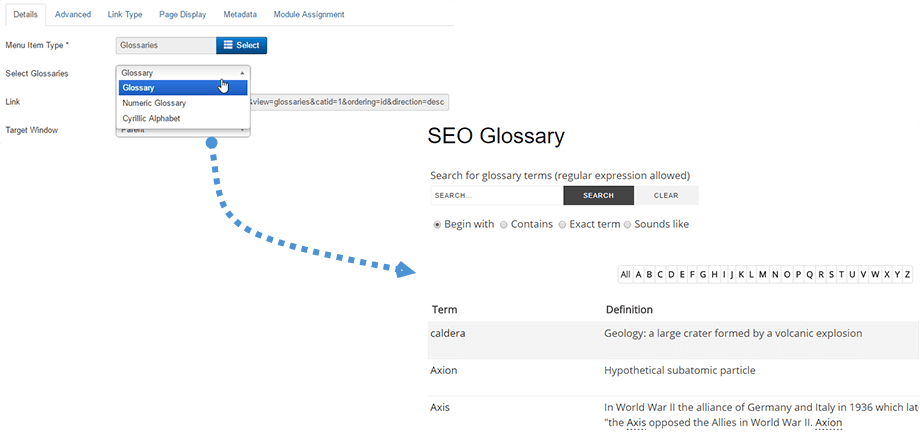Switch to Module Assignment tab
Image resolution: width=920 pixels, height=435 pixels.
coord(308,15)
